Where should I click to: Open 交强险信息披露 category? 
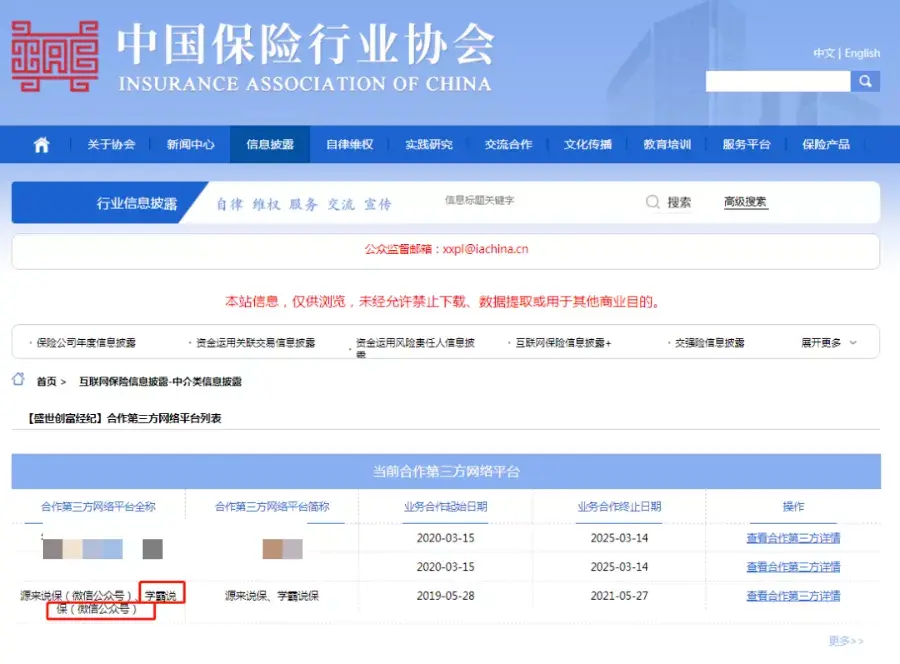pos(709,343)
